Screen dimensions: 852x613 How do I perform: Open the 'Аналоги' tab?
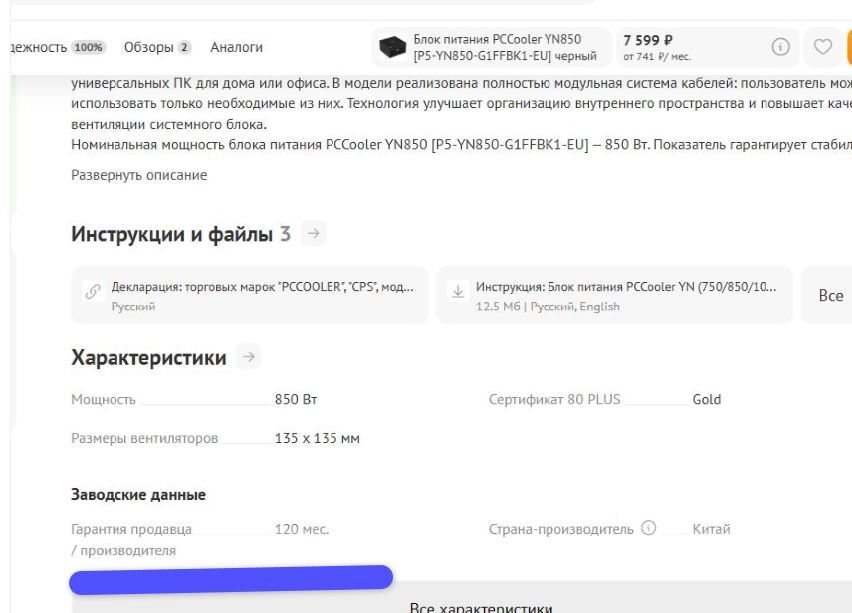(x=236, y=47)
